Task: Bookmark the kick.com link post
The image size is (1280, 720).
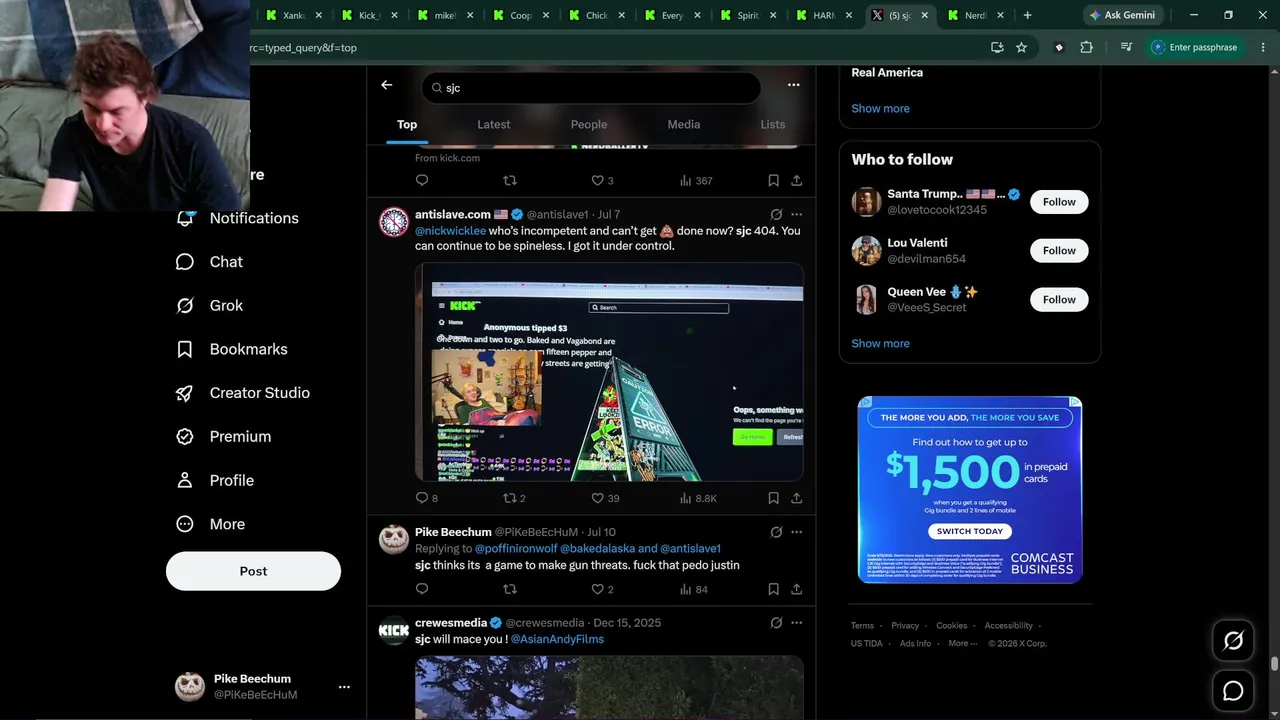Action: click(x=773, y=181)
